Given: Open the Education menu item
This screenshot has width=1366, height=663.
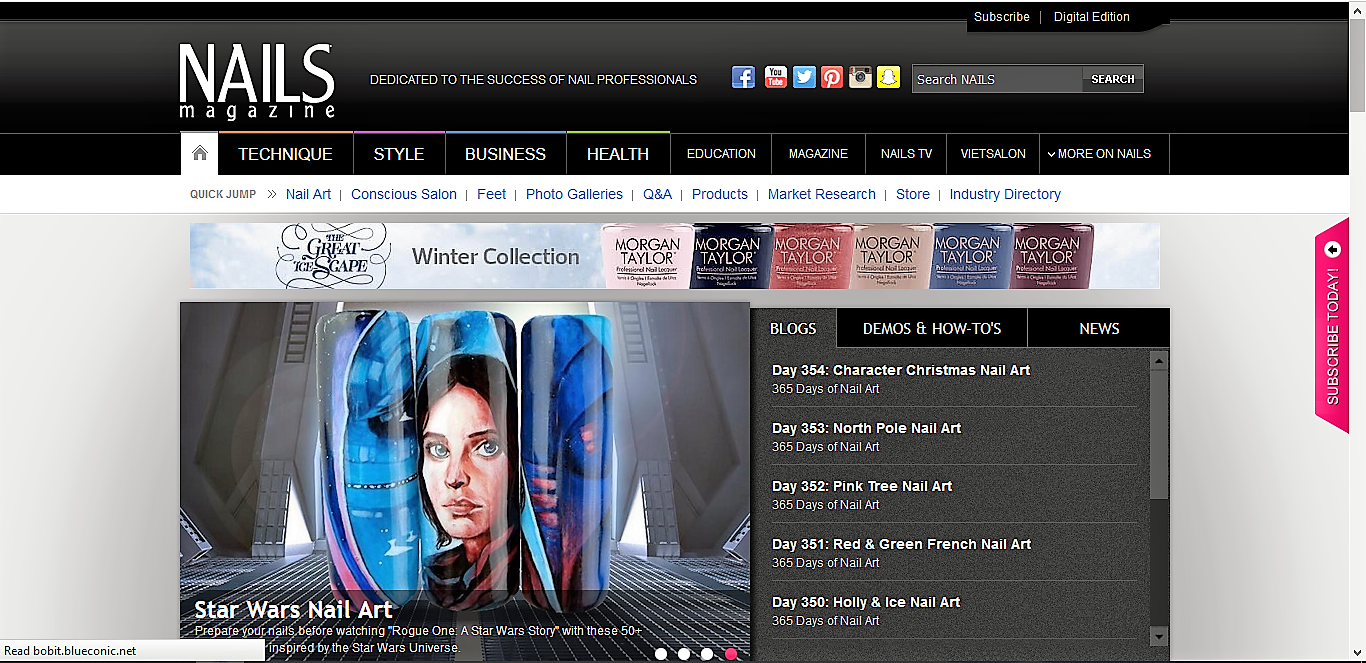Looking at the screenshot, I should [x=721, y=154].
